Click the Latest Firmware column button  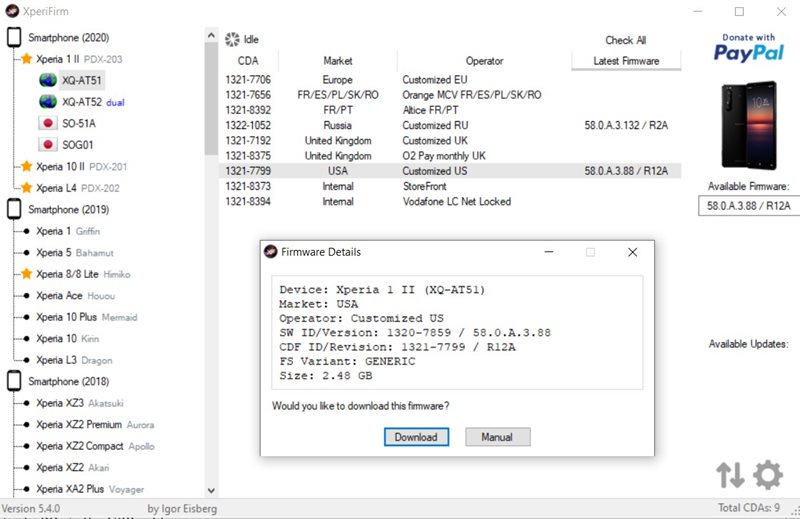[626, 61]
